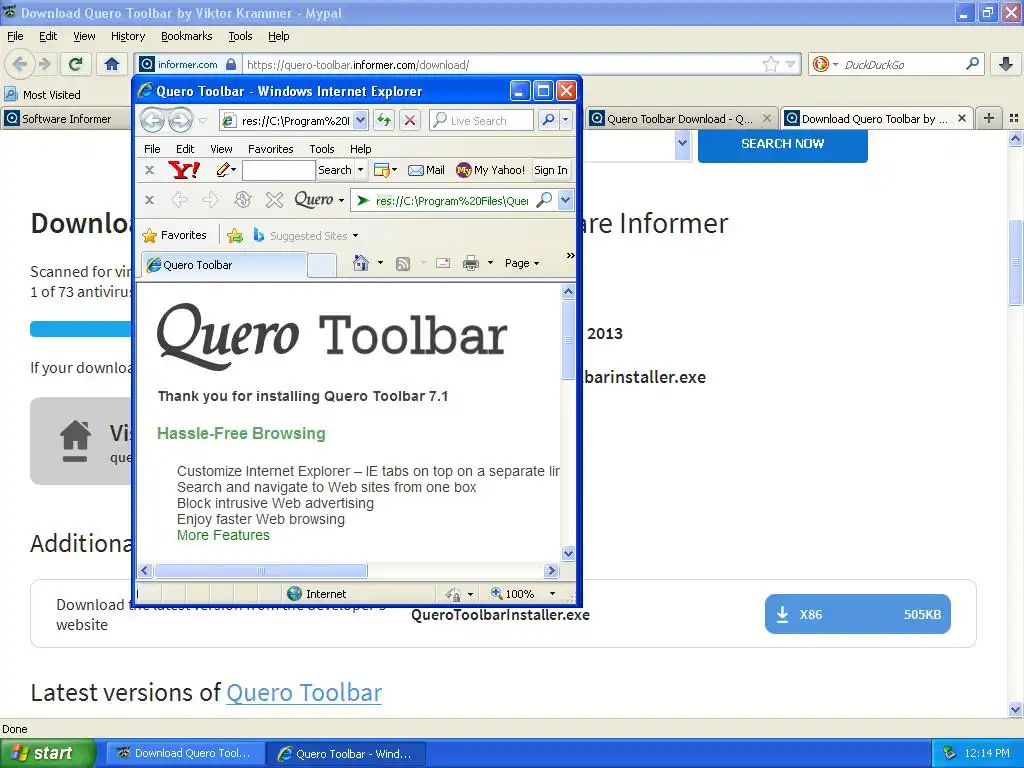Click Mypal home button

(112, 64)
